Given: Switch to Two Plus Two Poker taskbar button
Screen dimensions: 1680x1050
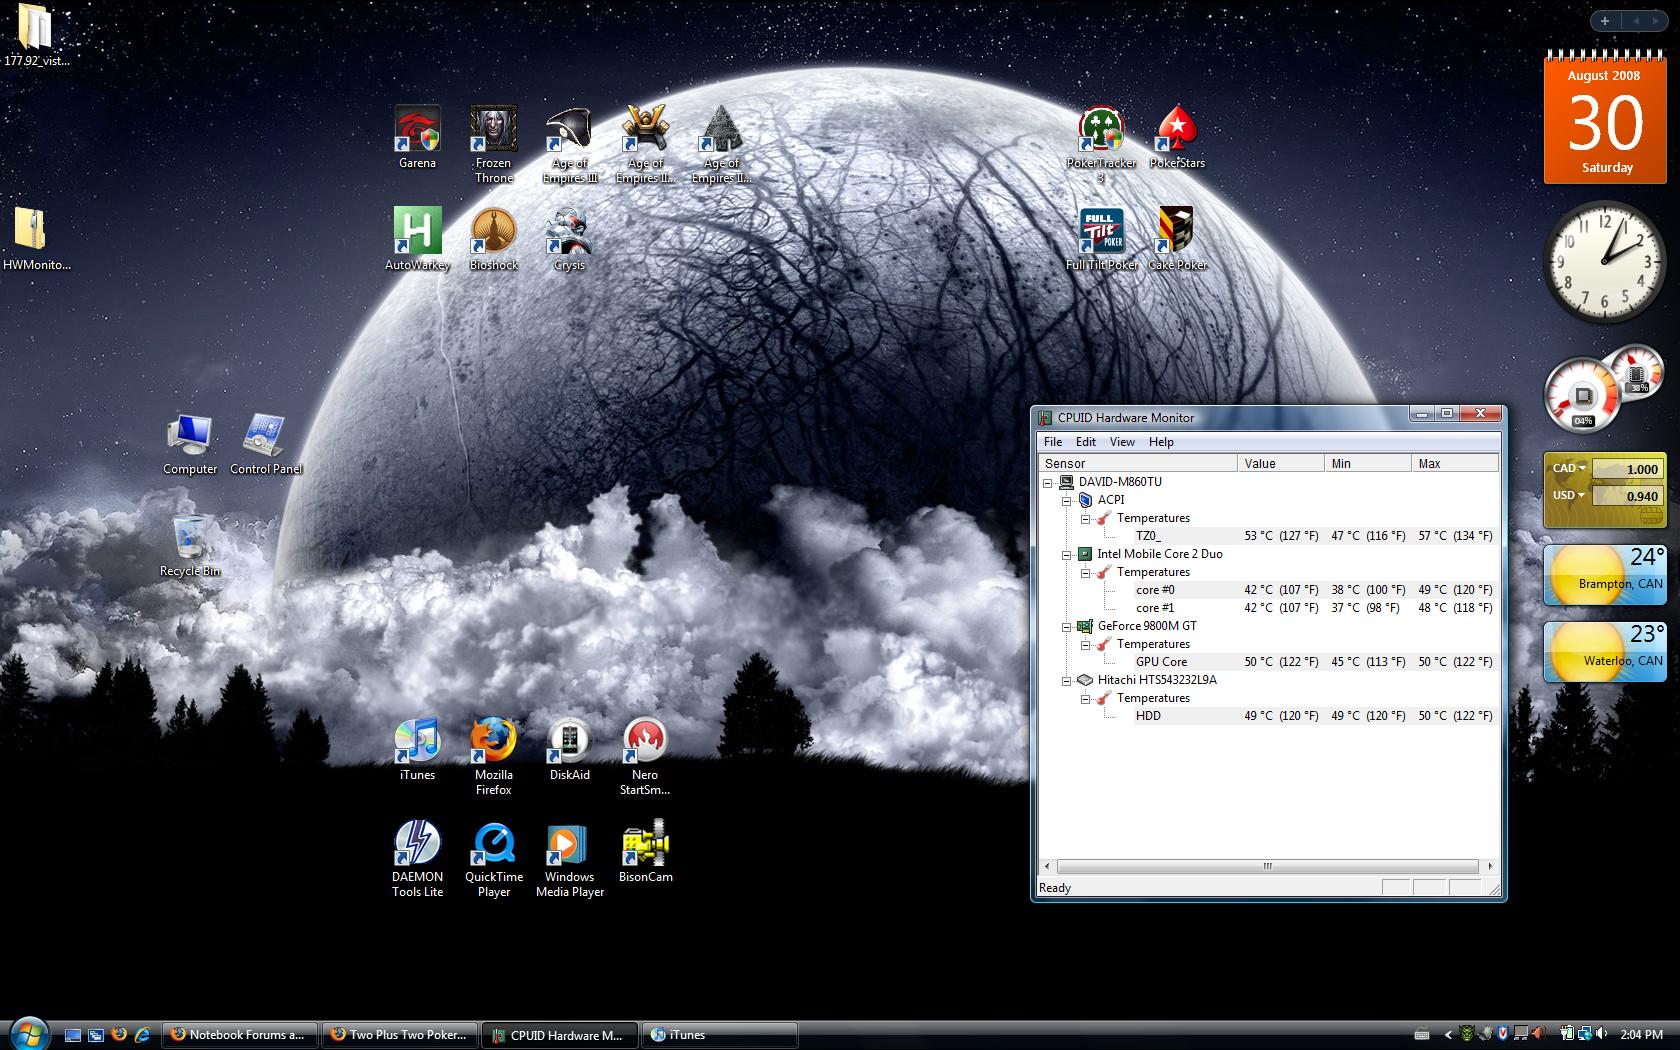Looking at the screenshot, I should (x=400, y=1035).
